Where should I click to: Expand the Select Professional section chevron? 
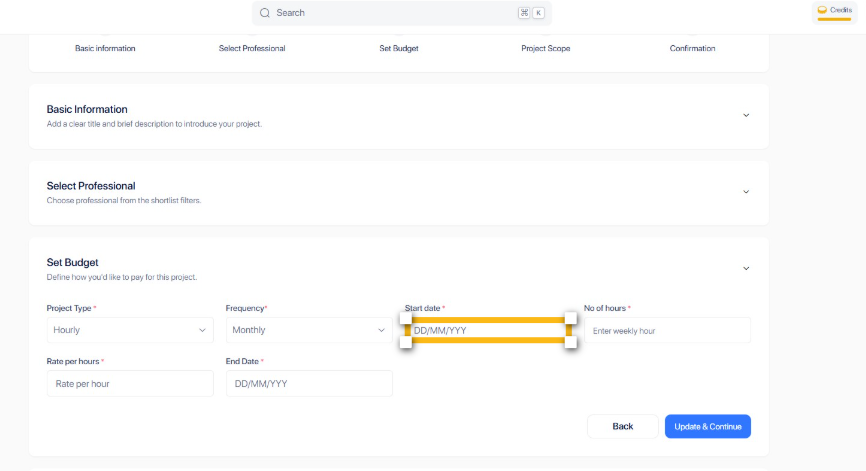click(x=746, y=192)
